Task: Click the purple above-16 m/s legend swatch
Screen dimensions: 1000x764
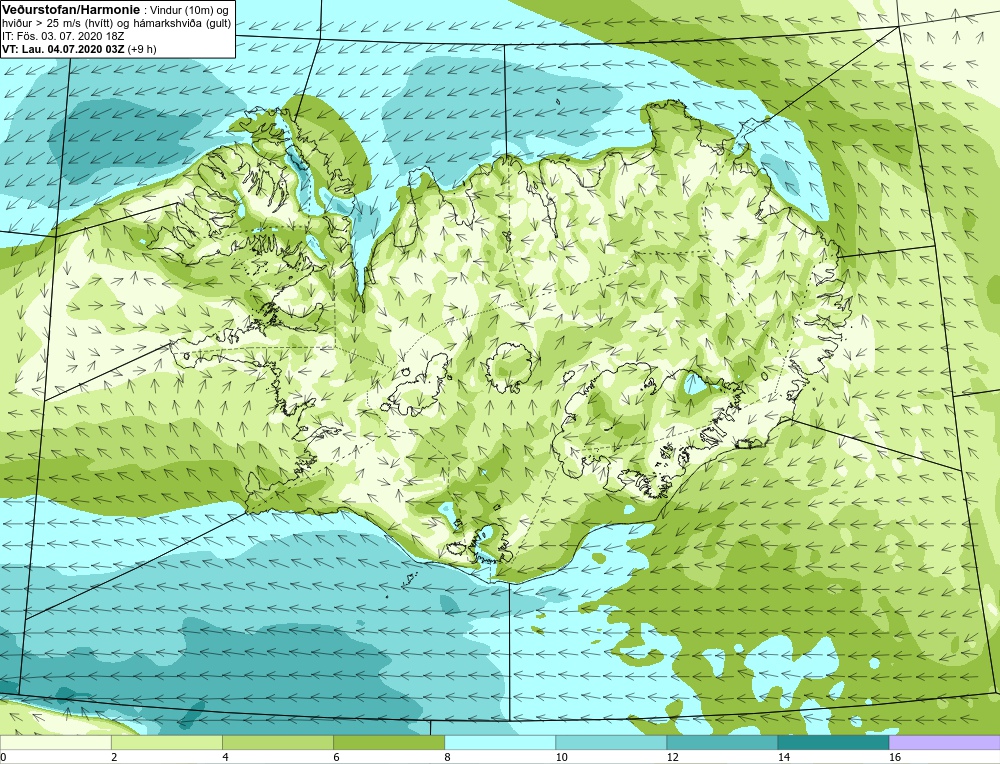Action: point(945,742)
